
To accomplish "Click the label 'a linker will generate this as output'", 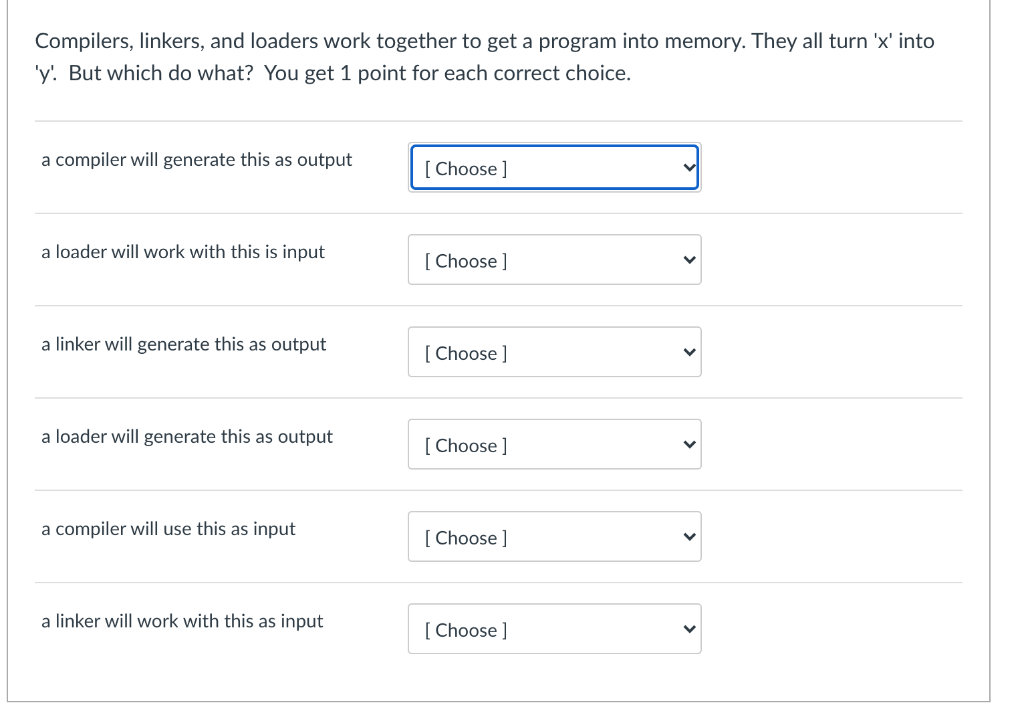I will (183, 344).
